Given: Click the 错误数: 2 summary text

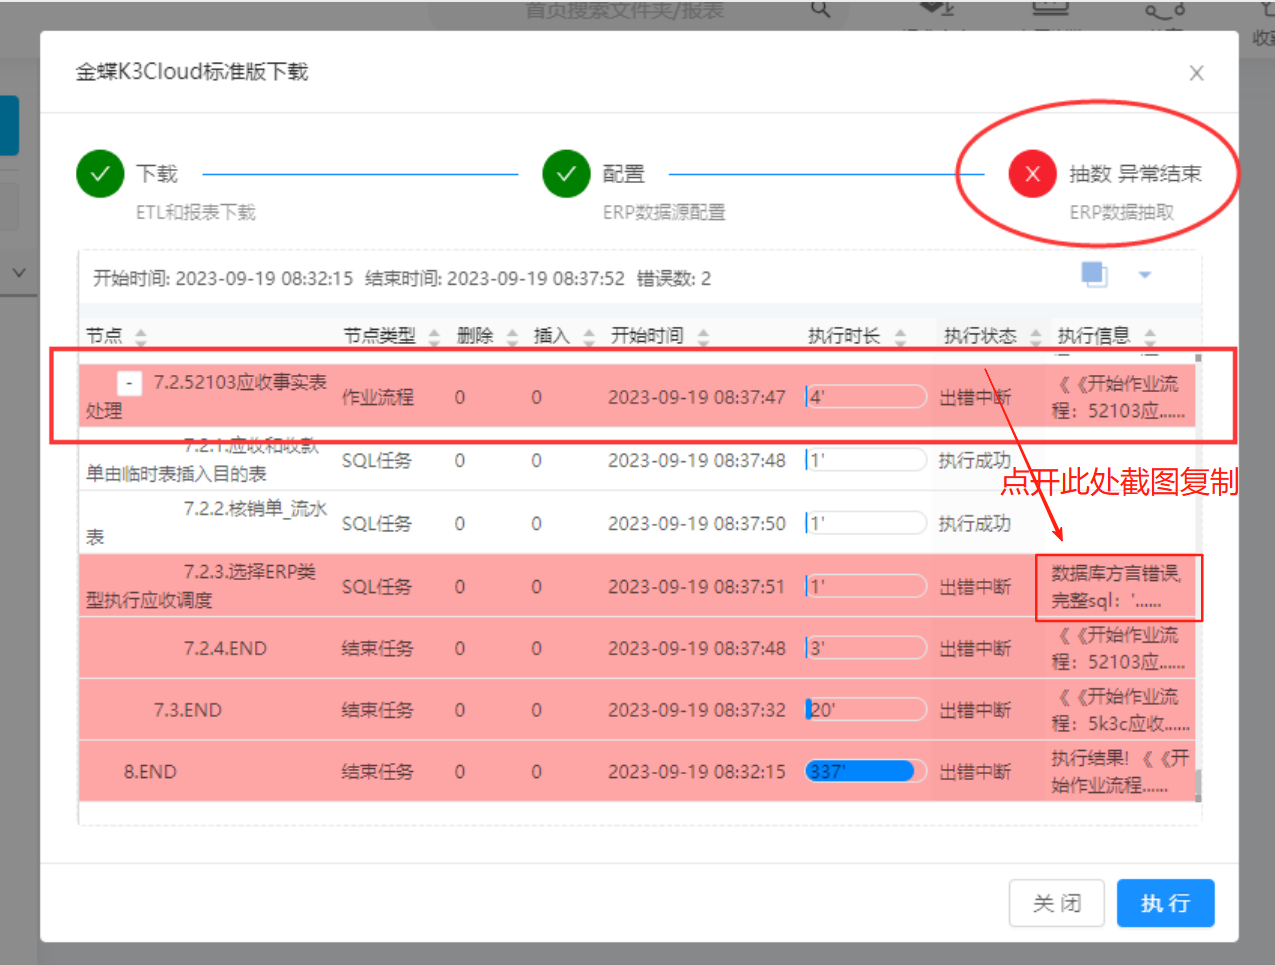Looking at the screenshot, I should point(674,278).
